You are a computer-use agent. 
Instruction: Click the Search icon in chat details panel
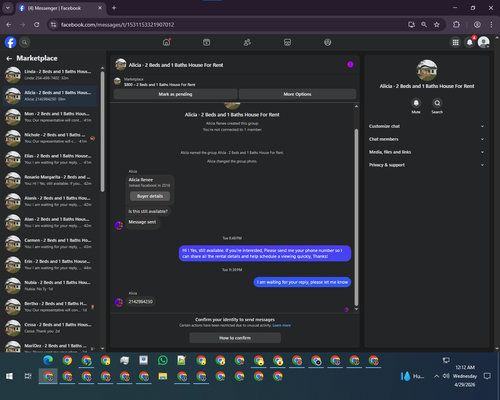tap(437, 103)
